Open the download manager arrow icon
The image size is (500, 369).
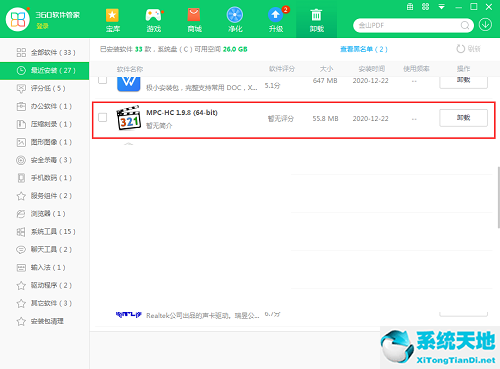[x=485, y=25]
